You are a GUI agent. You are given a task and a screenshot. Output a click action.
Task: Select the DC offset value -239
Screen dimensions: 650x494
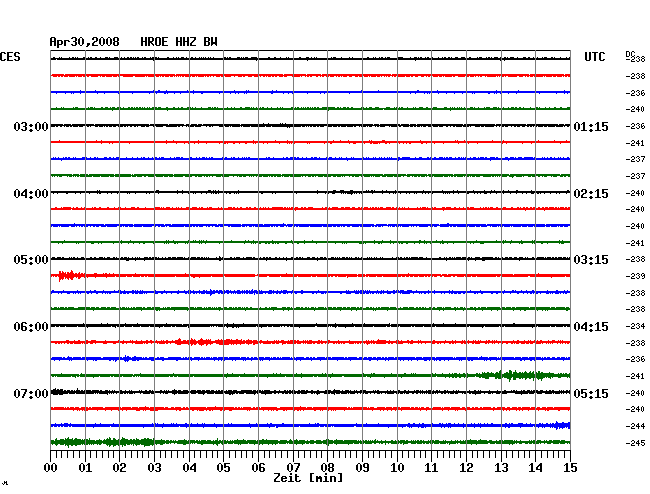[635, 276]
